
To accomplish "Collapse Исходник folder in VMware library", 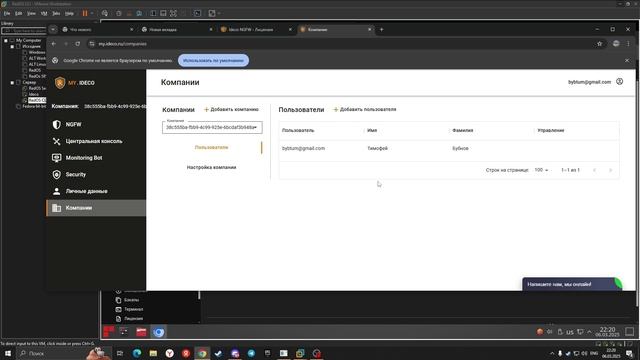I will click(12, 47).
